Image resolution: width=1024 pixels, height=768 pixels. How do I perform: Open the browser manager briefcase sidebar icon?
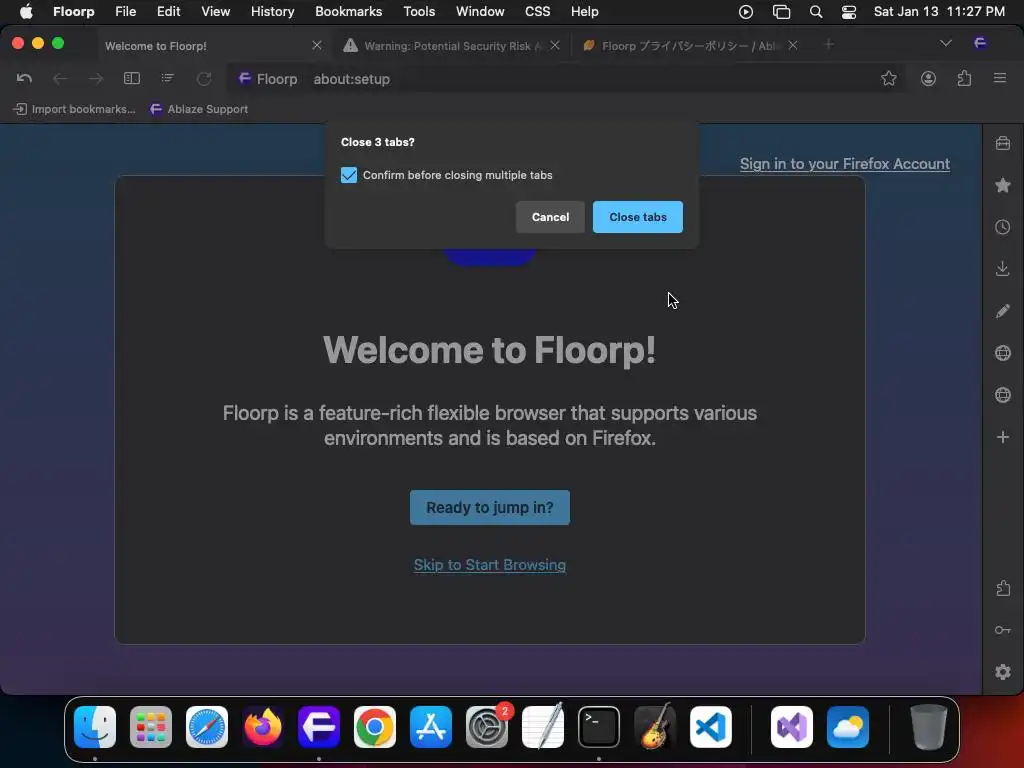tap(1002, 143)
